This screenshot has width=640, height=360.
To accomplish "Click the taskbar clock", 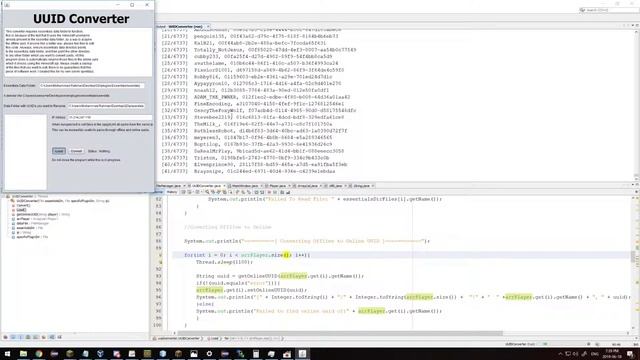I will (612, 354).
